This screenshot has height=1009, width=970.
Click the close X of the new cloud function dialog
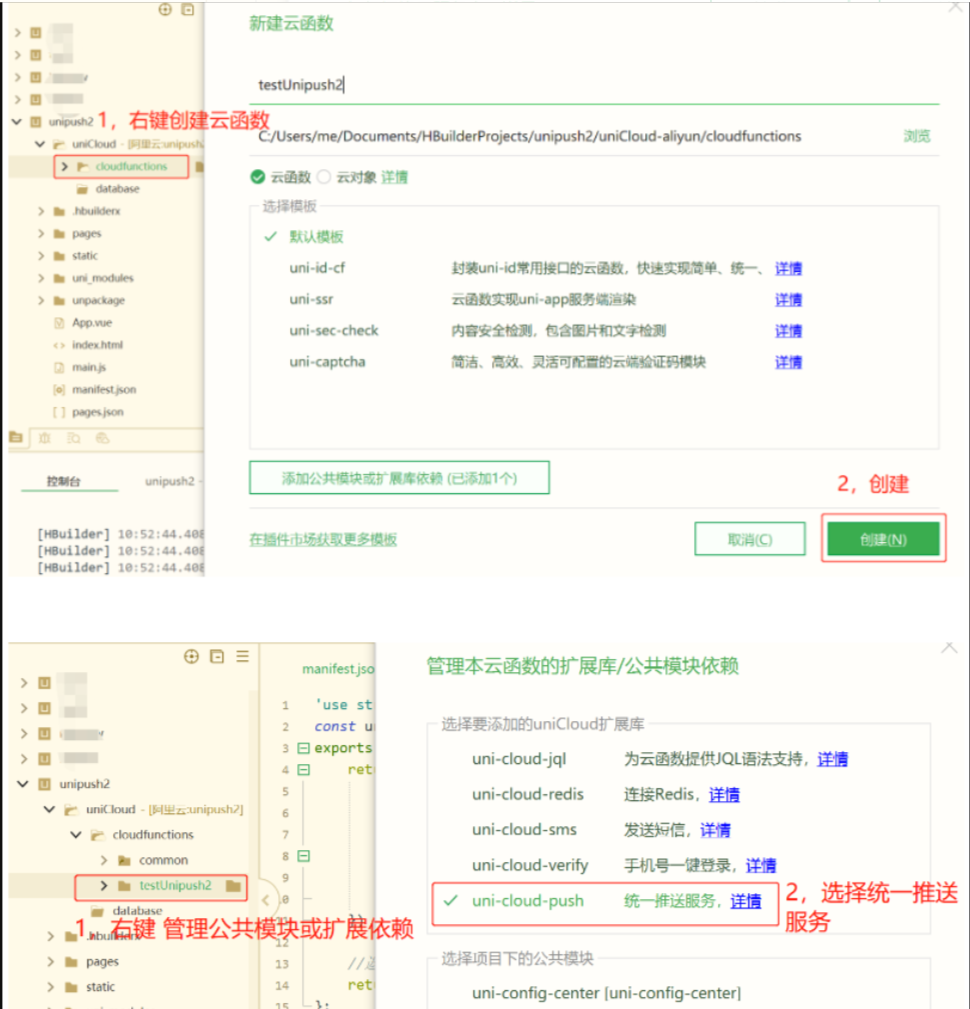[957, 7]
